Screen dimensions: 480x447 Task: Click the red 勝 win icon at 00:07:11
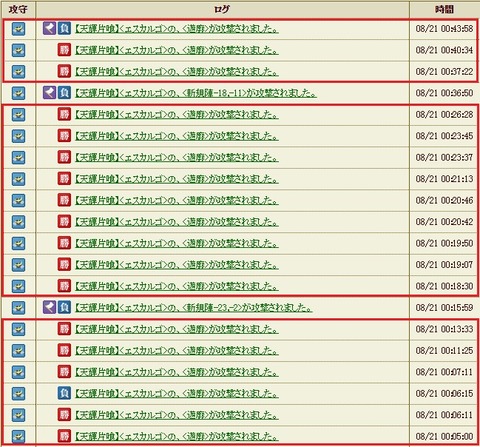coord(64,372)
